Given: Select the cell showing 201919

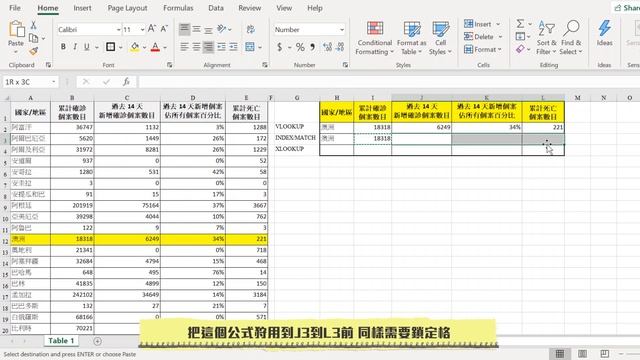Looking at the screenshot, I should 72,205.
